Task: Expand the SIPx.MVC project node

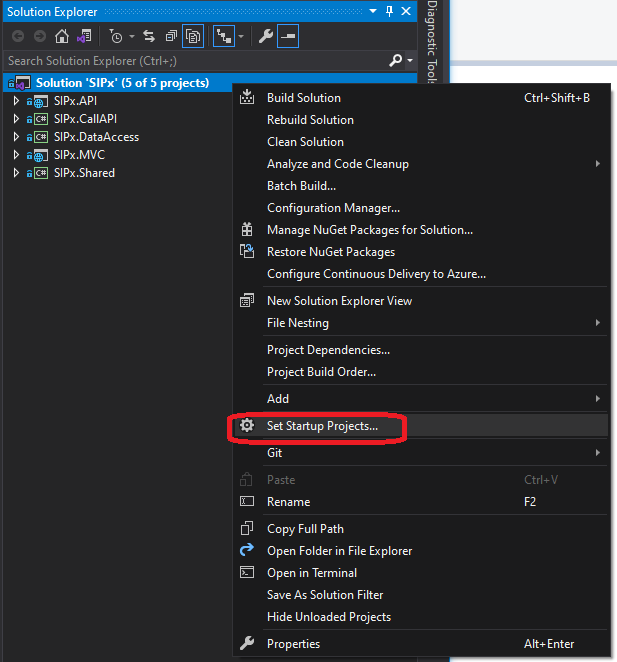Action: point(16,155)
